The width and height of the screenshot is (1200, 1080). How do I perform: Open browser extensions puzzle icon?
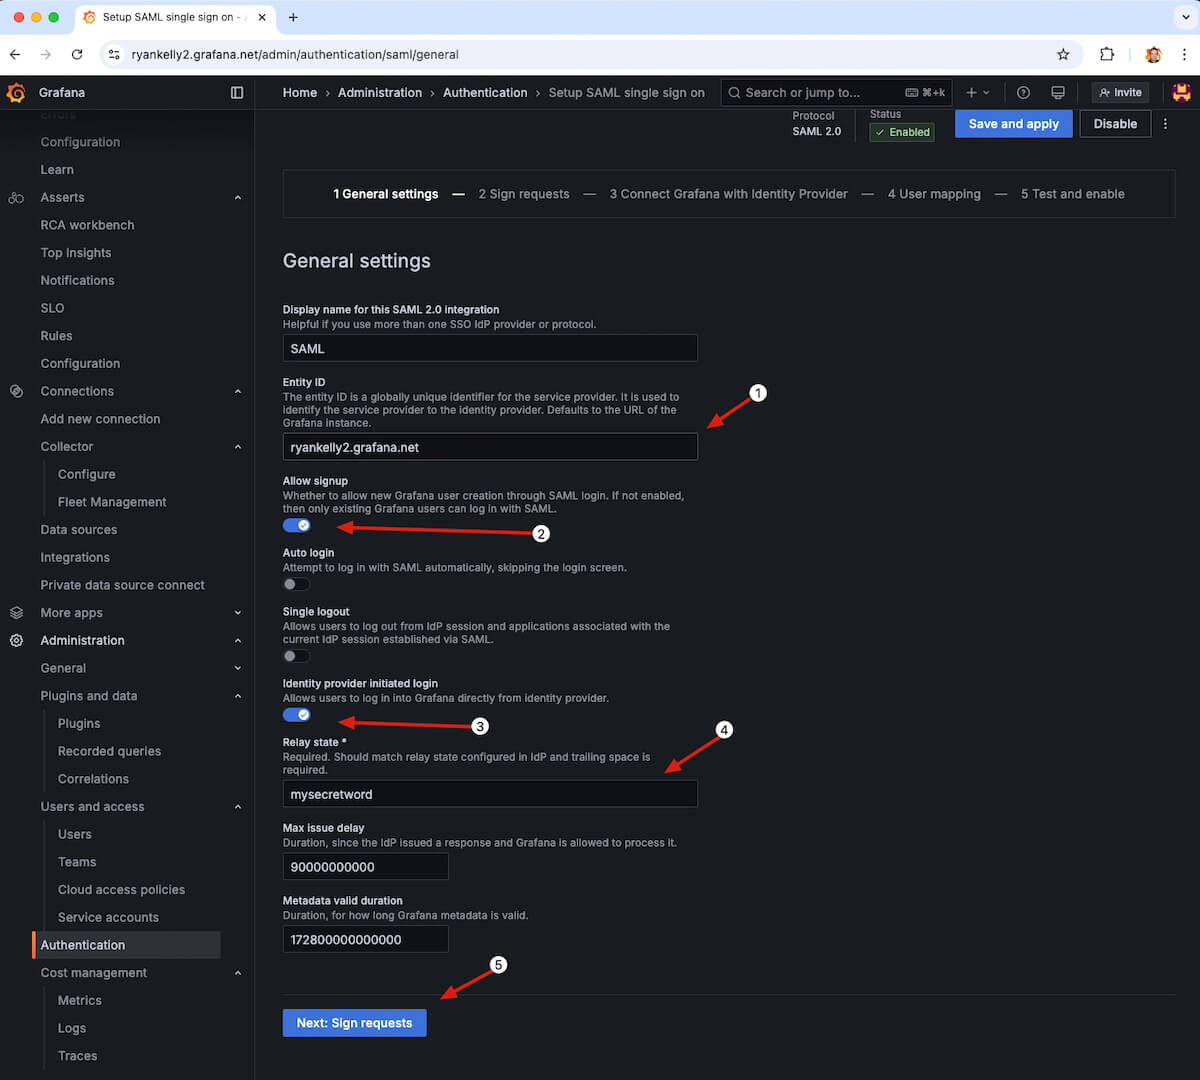tap(1107, 54)
